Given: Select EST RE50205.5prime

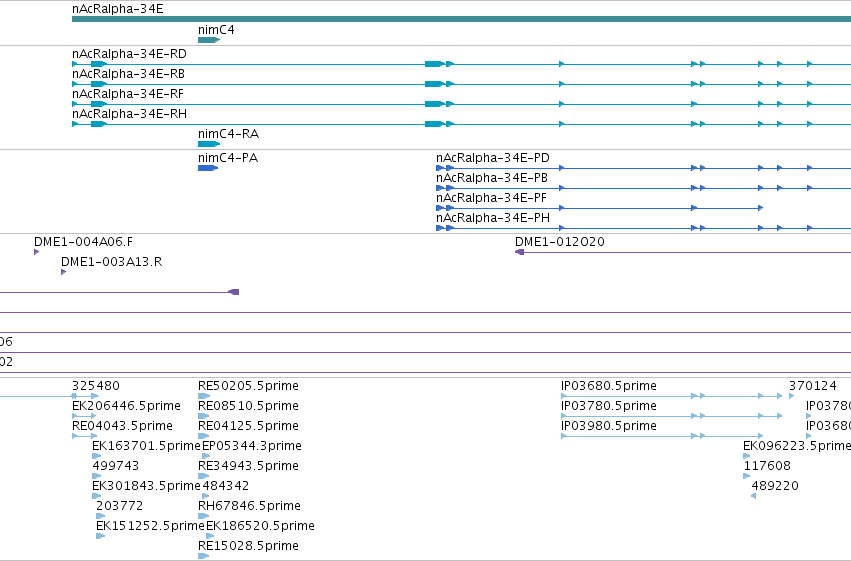Looking at the screenshot, I should coord(248,386).
